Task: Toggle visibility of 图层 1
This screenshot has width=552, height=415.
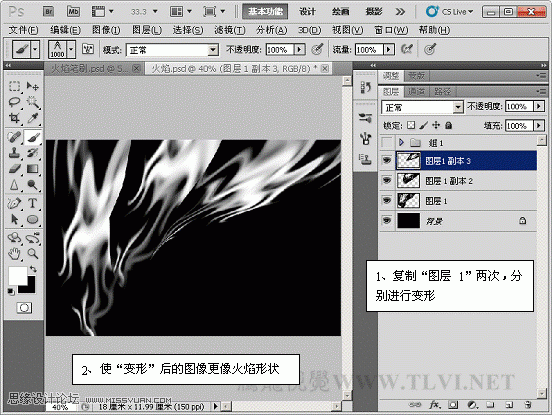Action: click(387, 201)
